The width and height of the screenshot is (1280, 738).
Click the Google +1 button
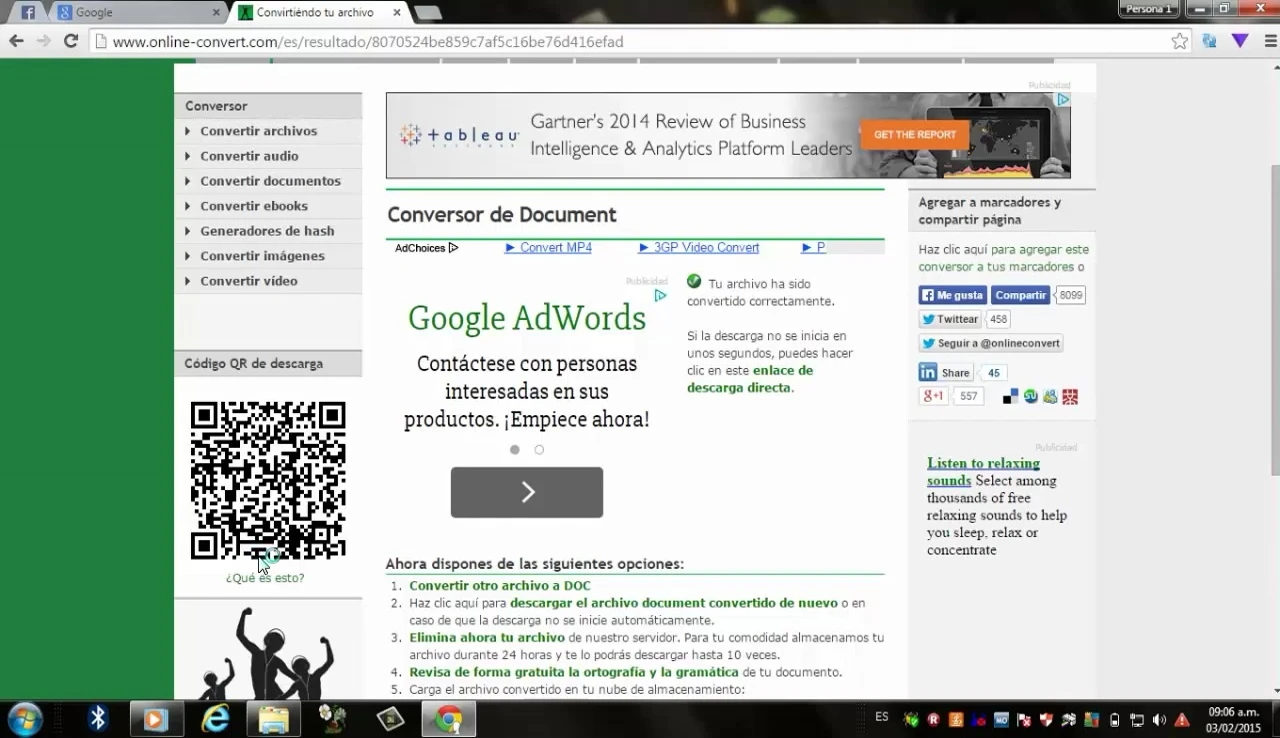(x=933, y=396)
